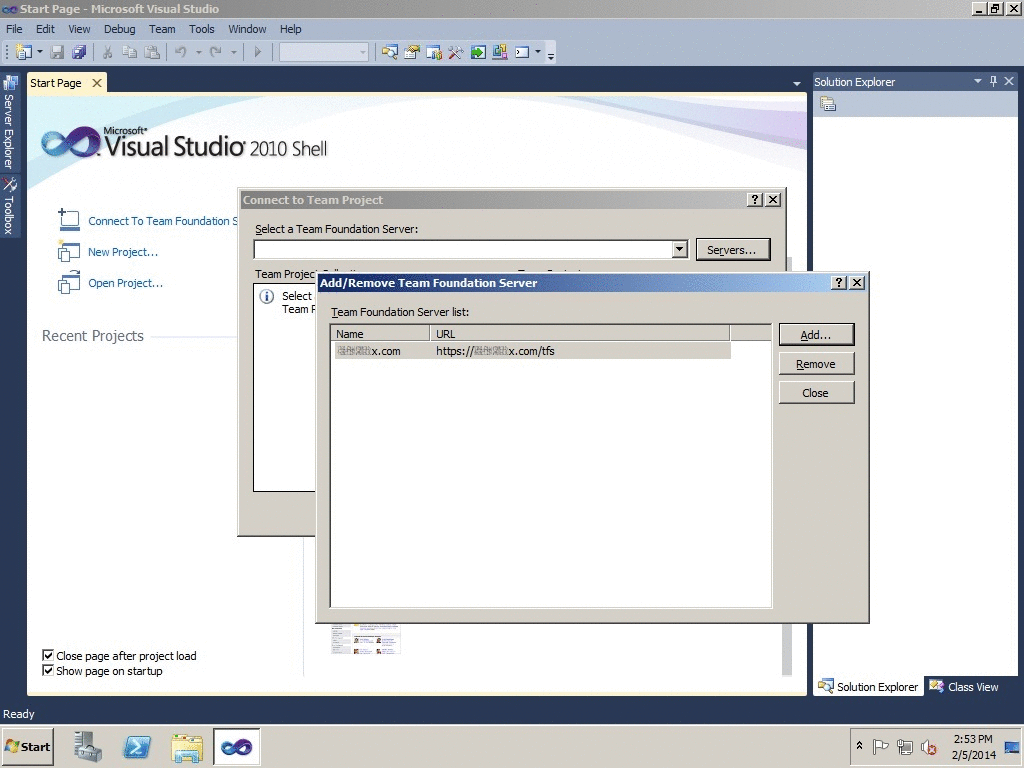Click the Name column header

[x=380, y=334]
